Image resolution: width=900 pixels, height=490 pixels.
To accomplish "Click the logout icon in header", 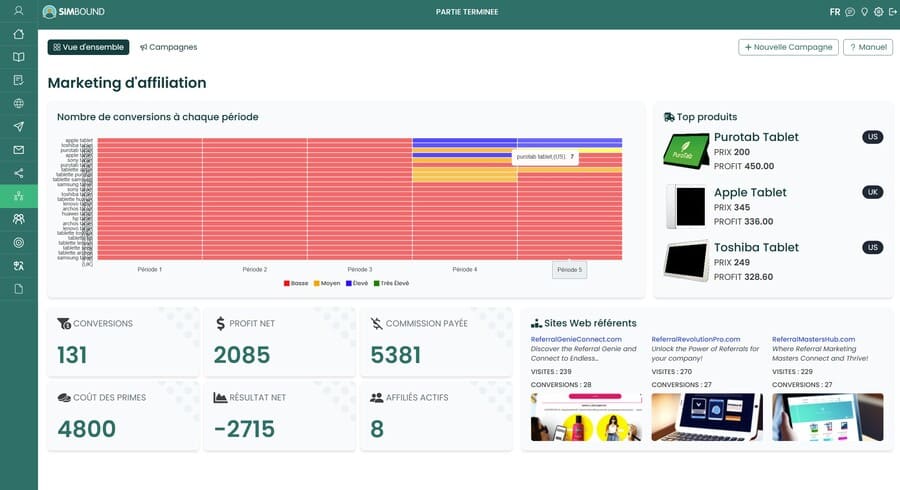I will (893, 11).
